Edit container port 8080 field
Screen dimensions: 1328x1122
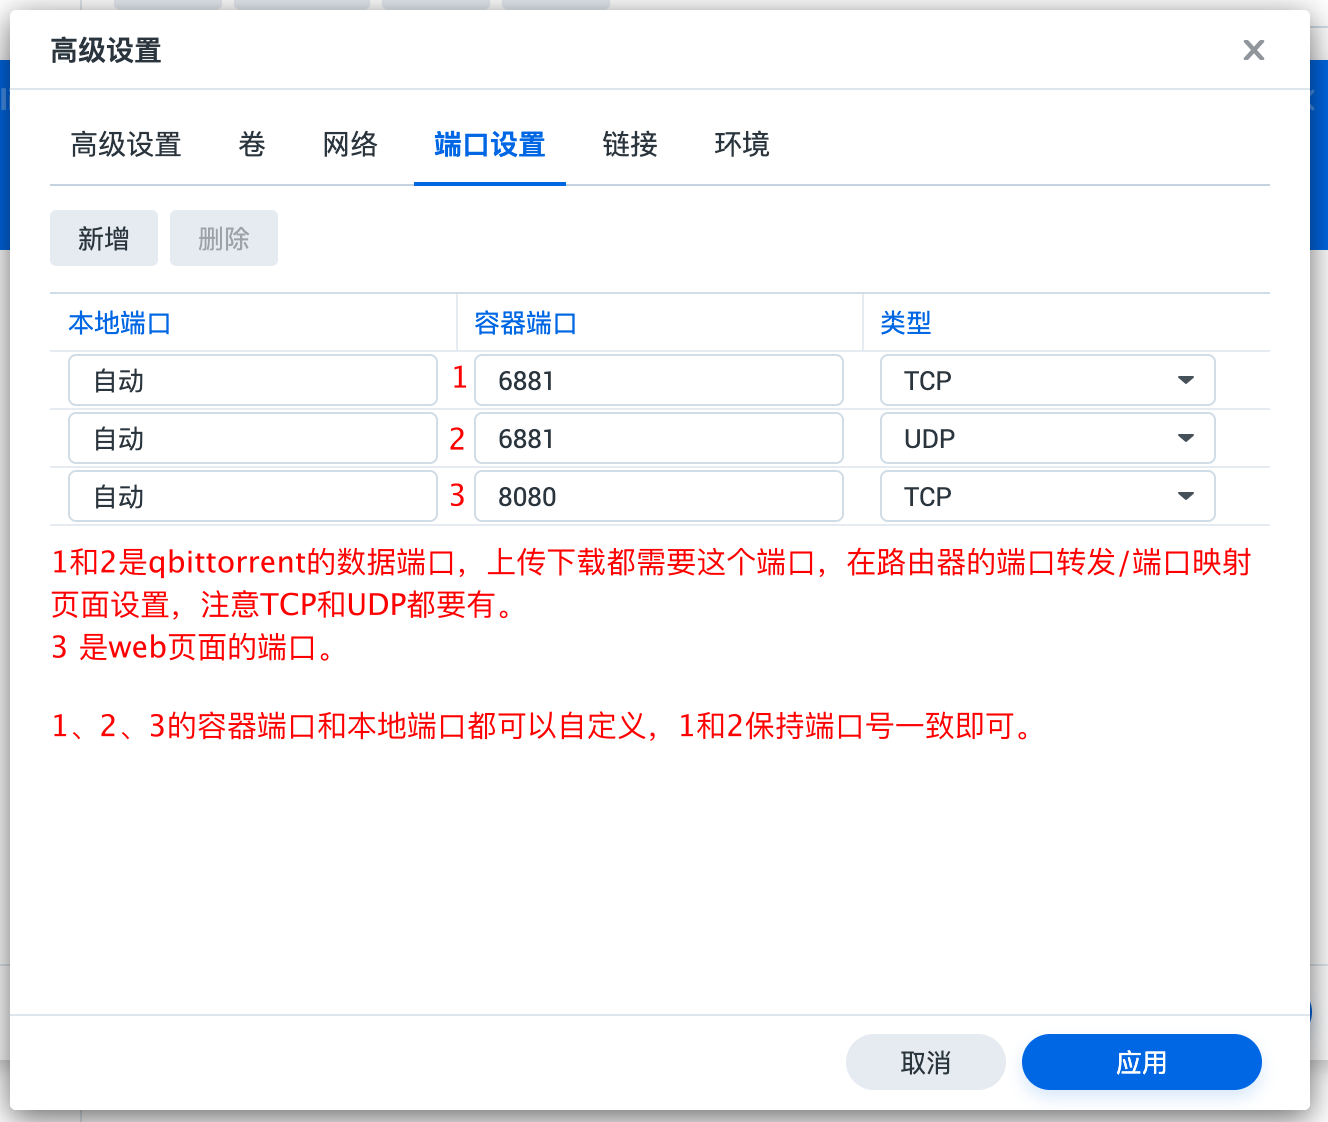pos(659,496)
